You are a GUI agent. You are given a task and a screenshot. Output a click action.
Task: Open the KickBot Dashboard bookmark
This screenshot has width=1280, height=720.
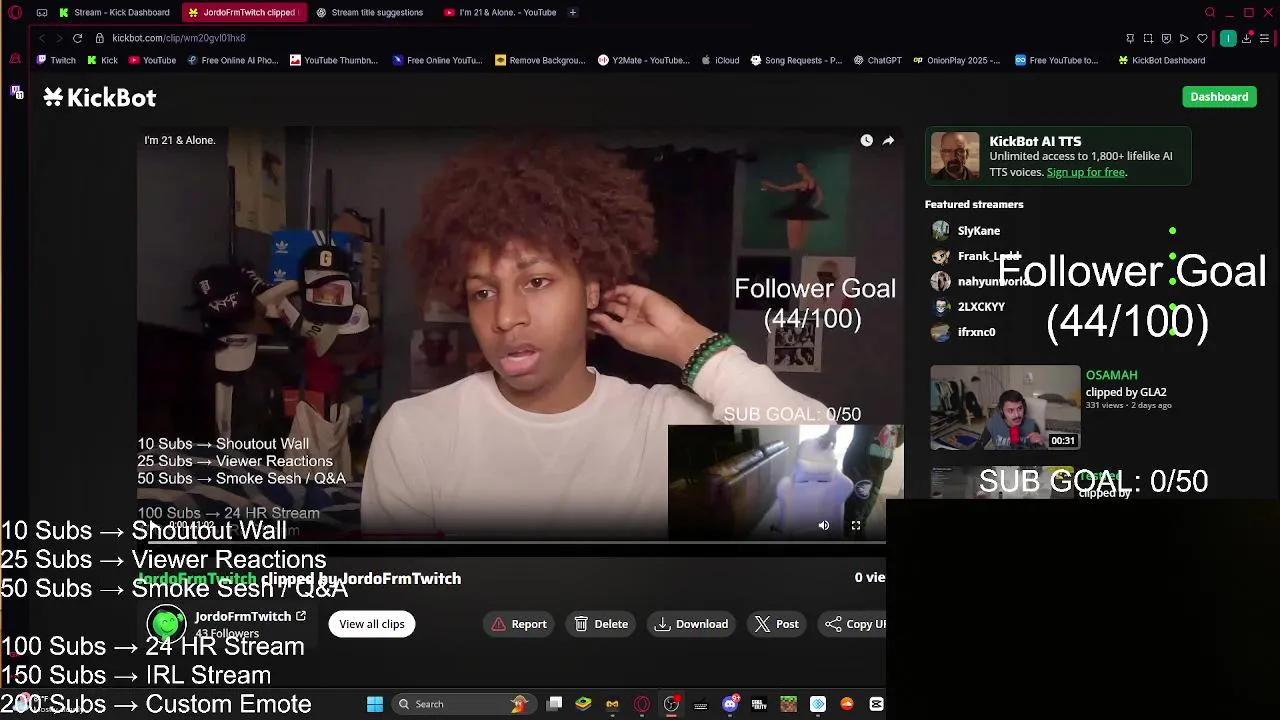1161,60
